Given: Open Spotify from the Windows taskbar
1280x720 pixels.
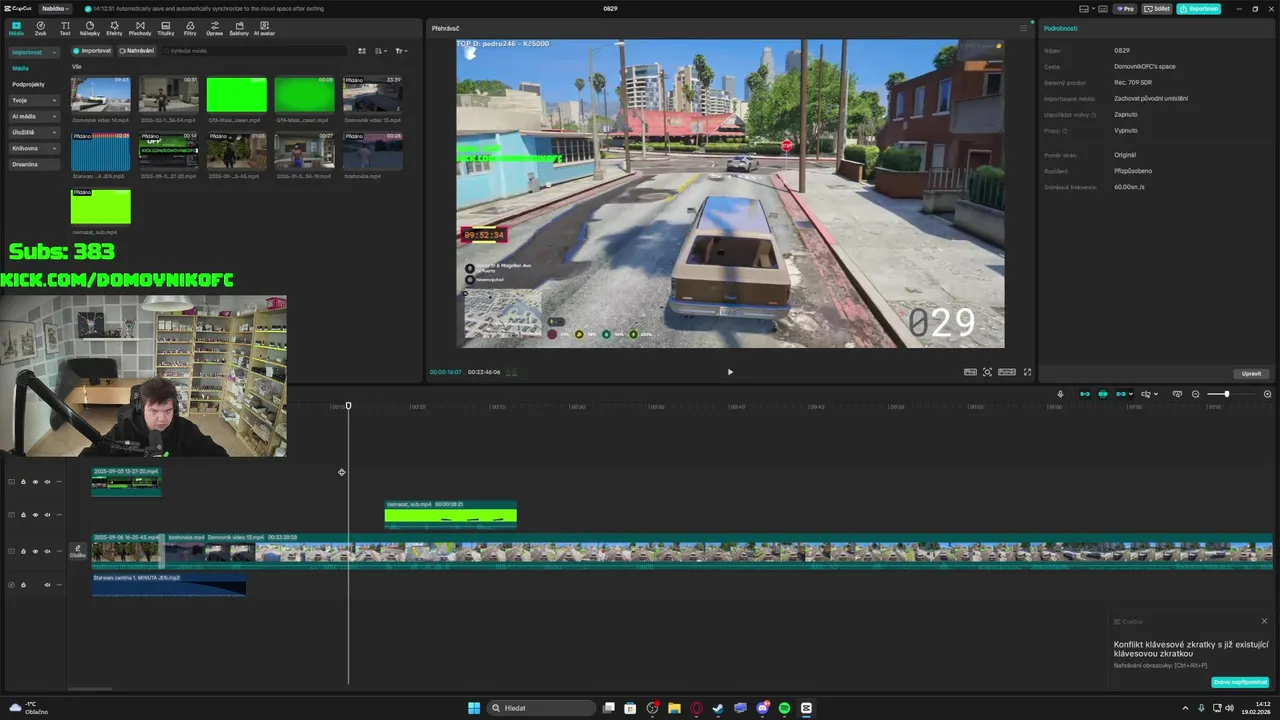Looking at the screenshot, I should pos(784,708).
